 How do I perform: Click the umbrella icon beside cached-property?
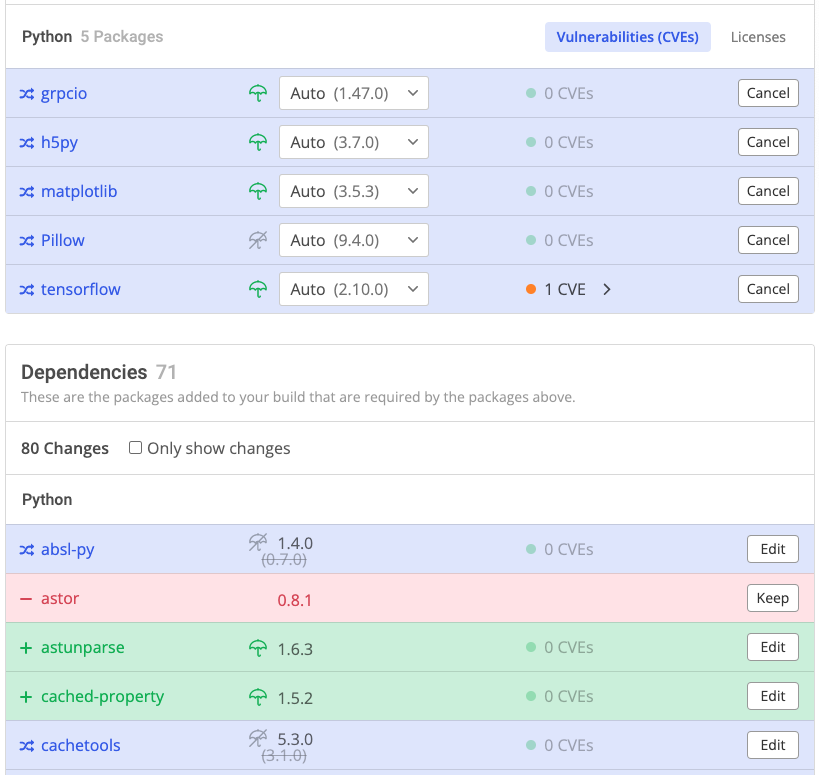click(x=258, y=696)
